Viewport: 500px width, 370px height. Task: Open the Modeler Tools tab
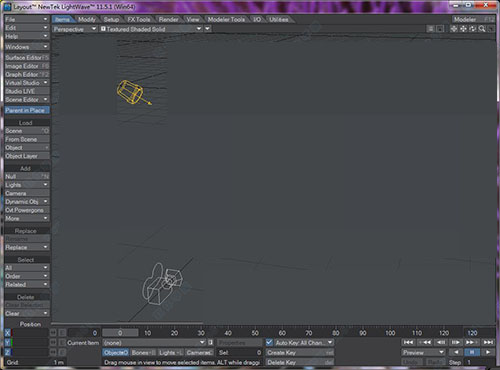pos(226,19)
